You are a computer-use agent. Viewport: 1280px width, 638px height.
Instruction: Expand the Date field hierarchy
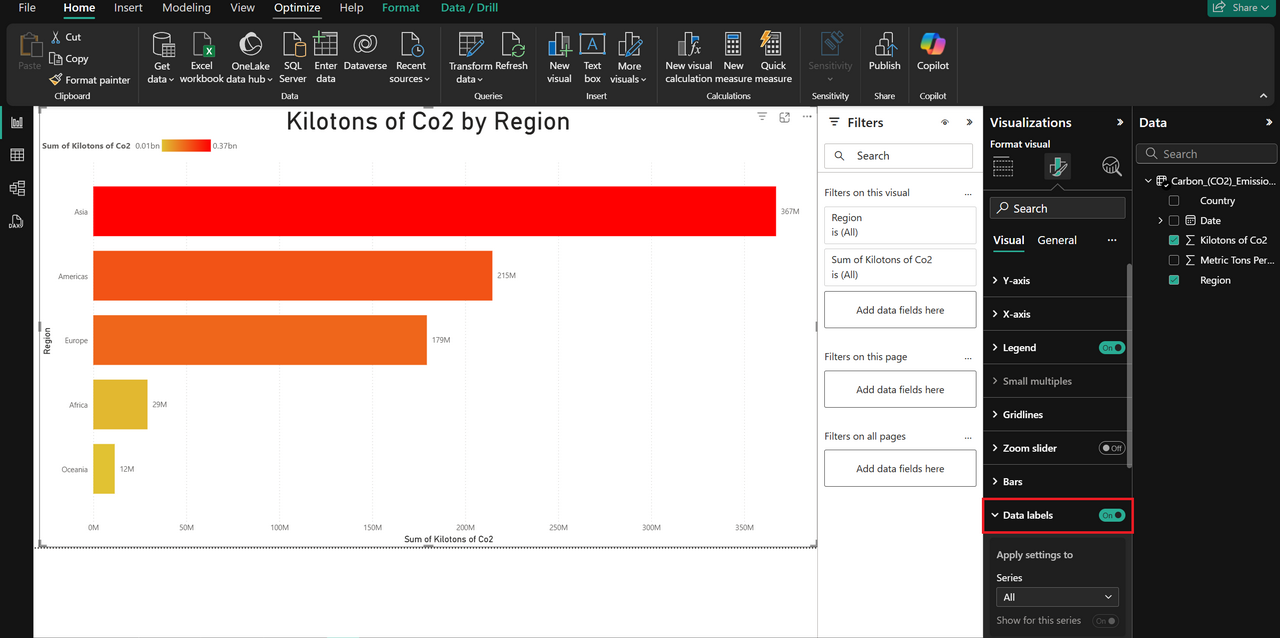tap(1160, 221)
